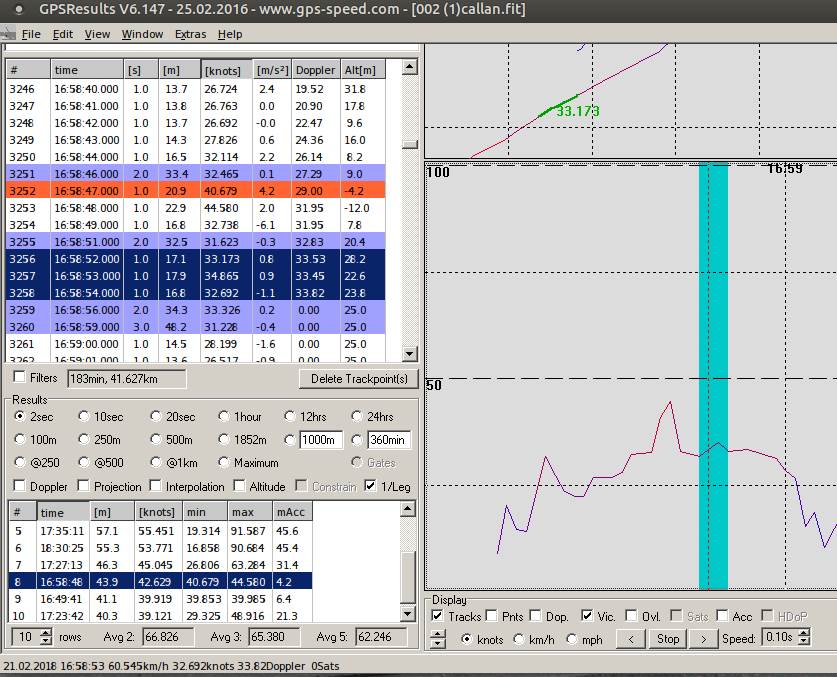
Task: Click the application icon left of File
Action: coord(8,34)
